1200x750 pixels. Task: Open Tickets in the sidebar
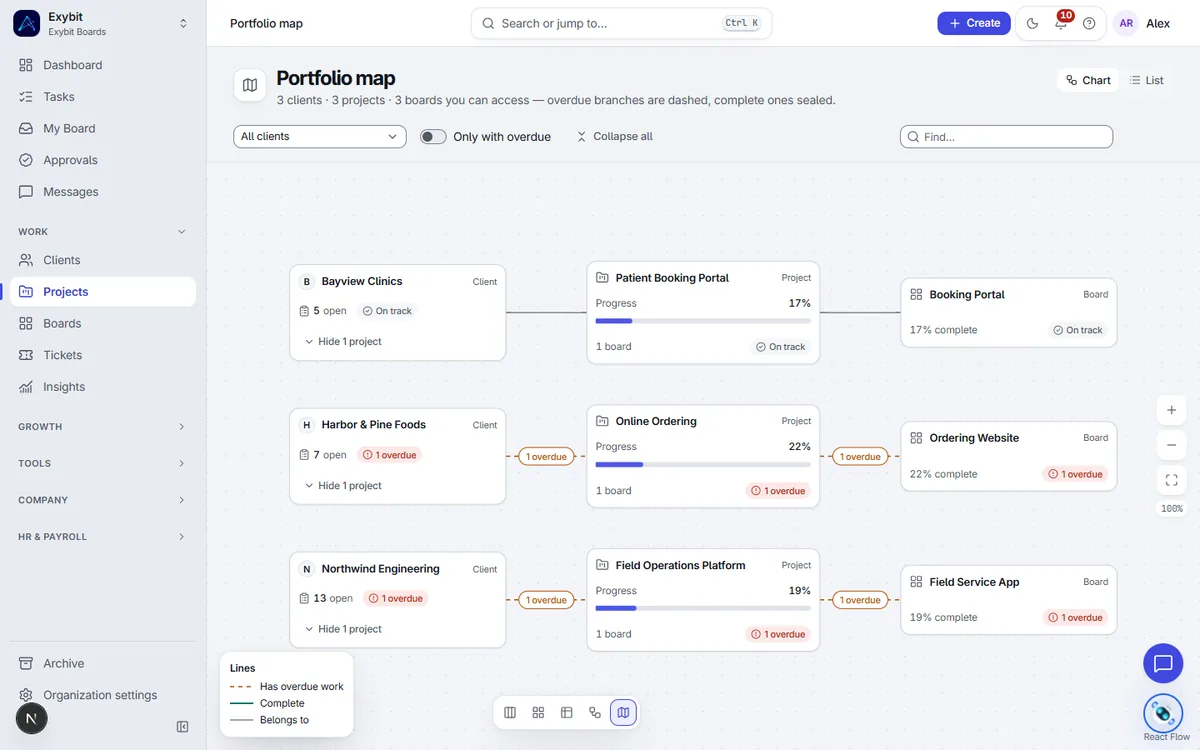(103, 355)
